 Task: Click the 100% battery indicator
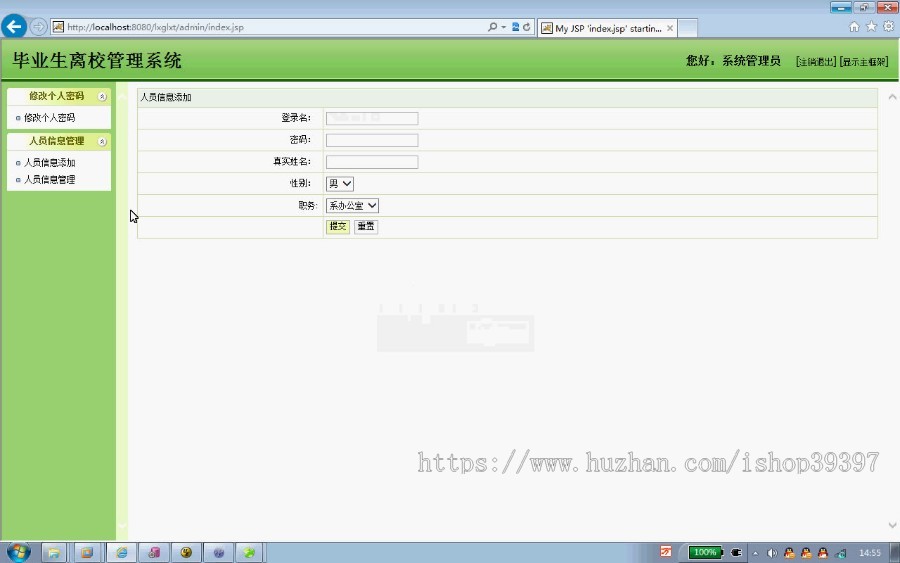point(705,553)
